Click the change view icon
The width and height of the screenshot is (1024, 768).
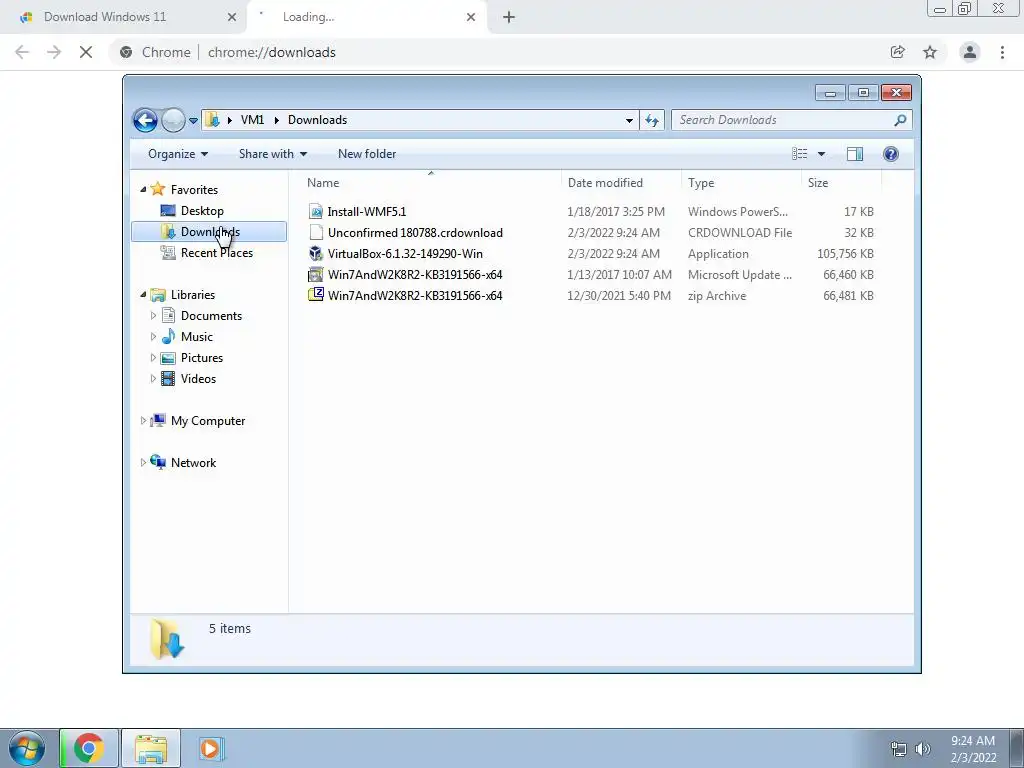tap(800, 154)
